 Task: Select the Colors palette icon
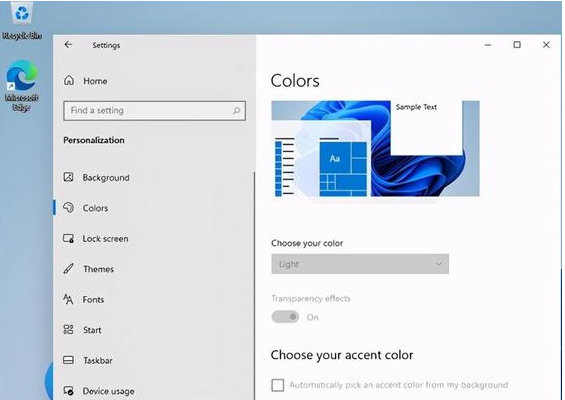pyautogui.click(x=68, y=208)
